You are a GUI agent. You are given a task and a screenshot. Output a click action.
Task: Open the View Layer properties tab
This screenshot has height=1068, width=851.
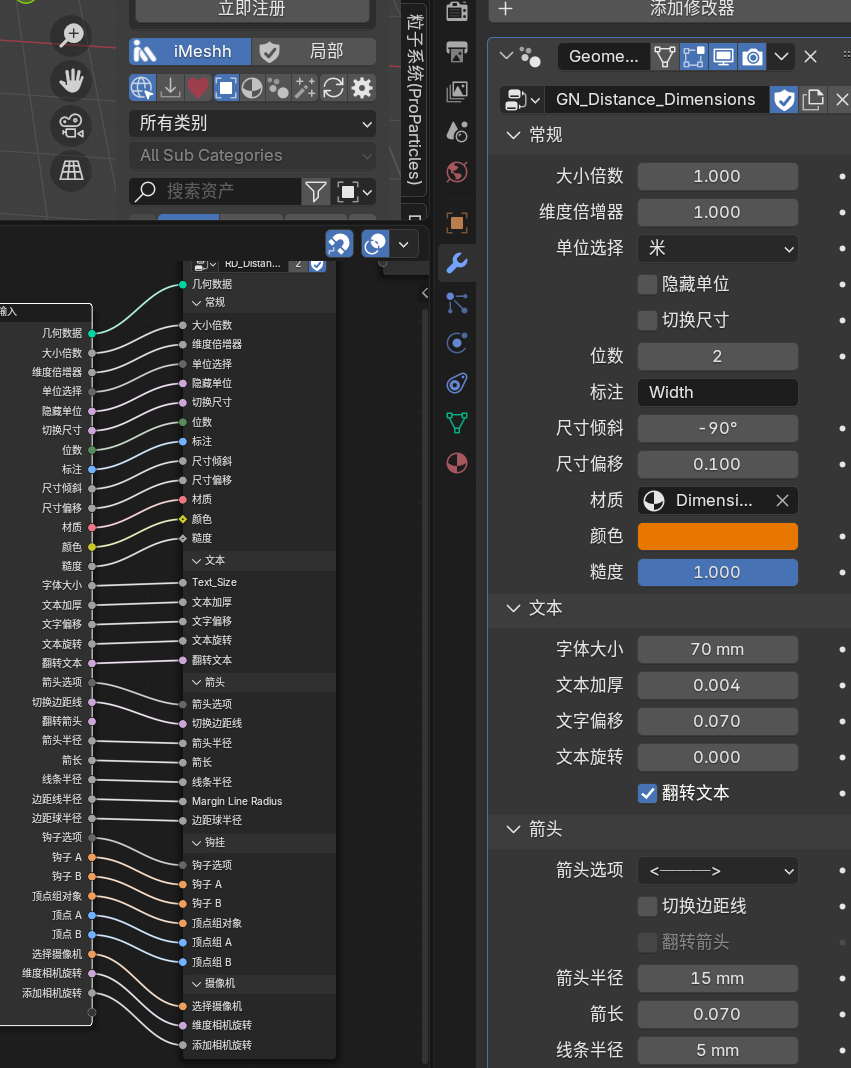(457, 91)
